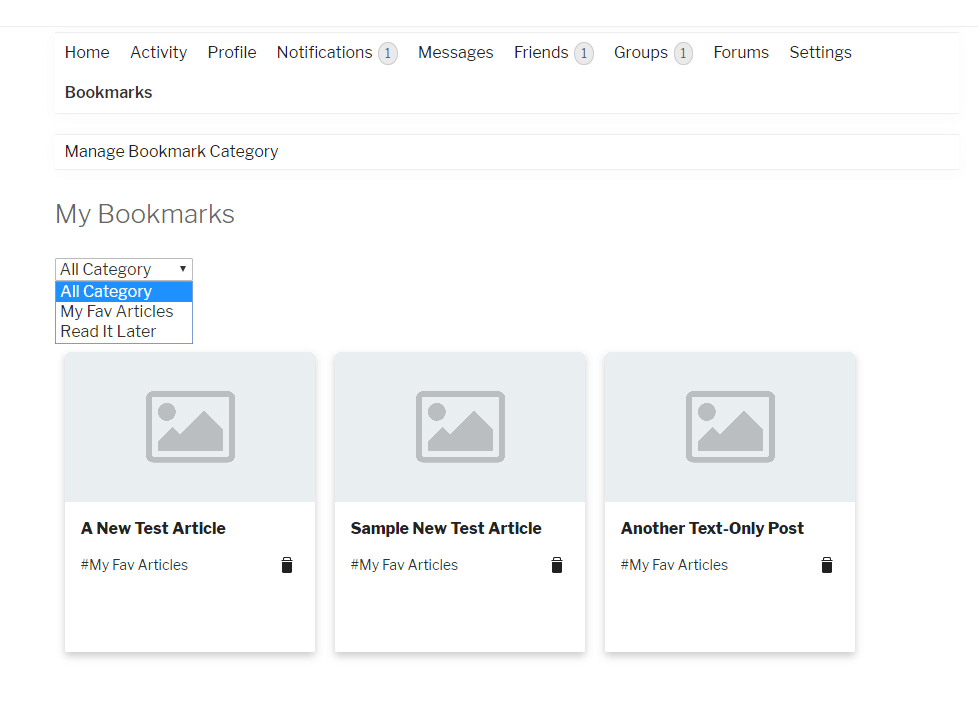
Task: Open the Notifications tab
Action: [x=324, y=52]
